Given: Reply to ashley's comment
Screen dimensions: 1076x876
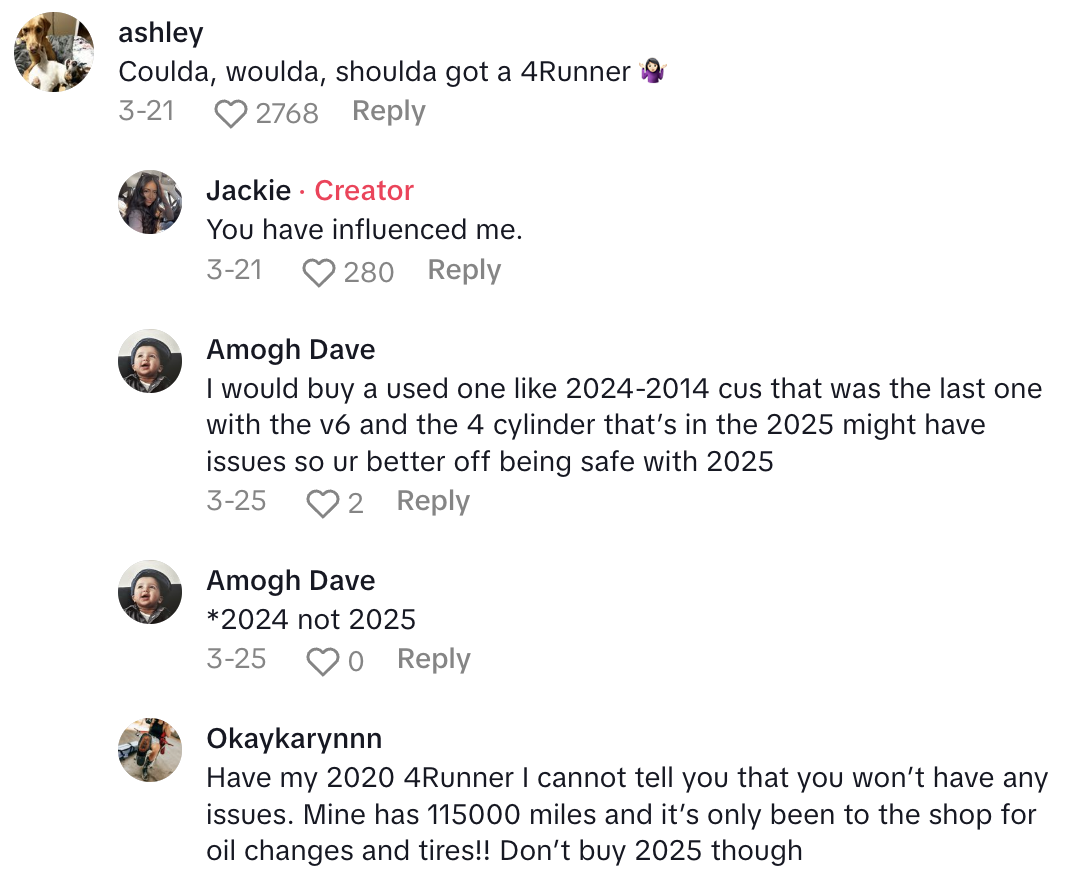Looking at the screenshot, I should click(388, 111).
